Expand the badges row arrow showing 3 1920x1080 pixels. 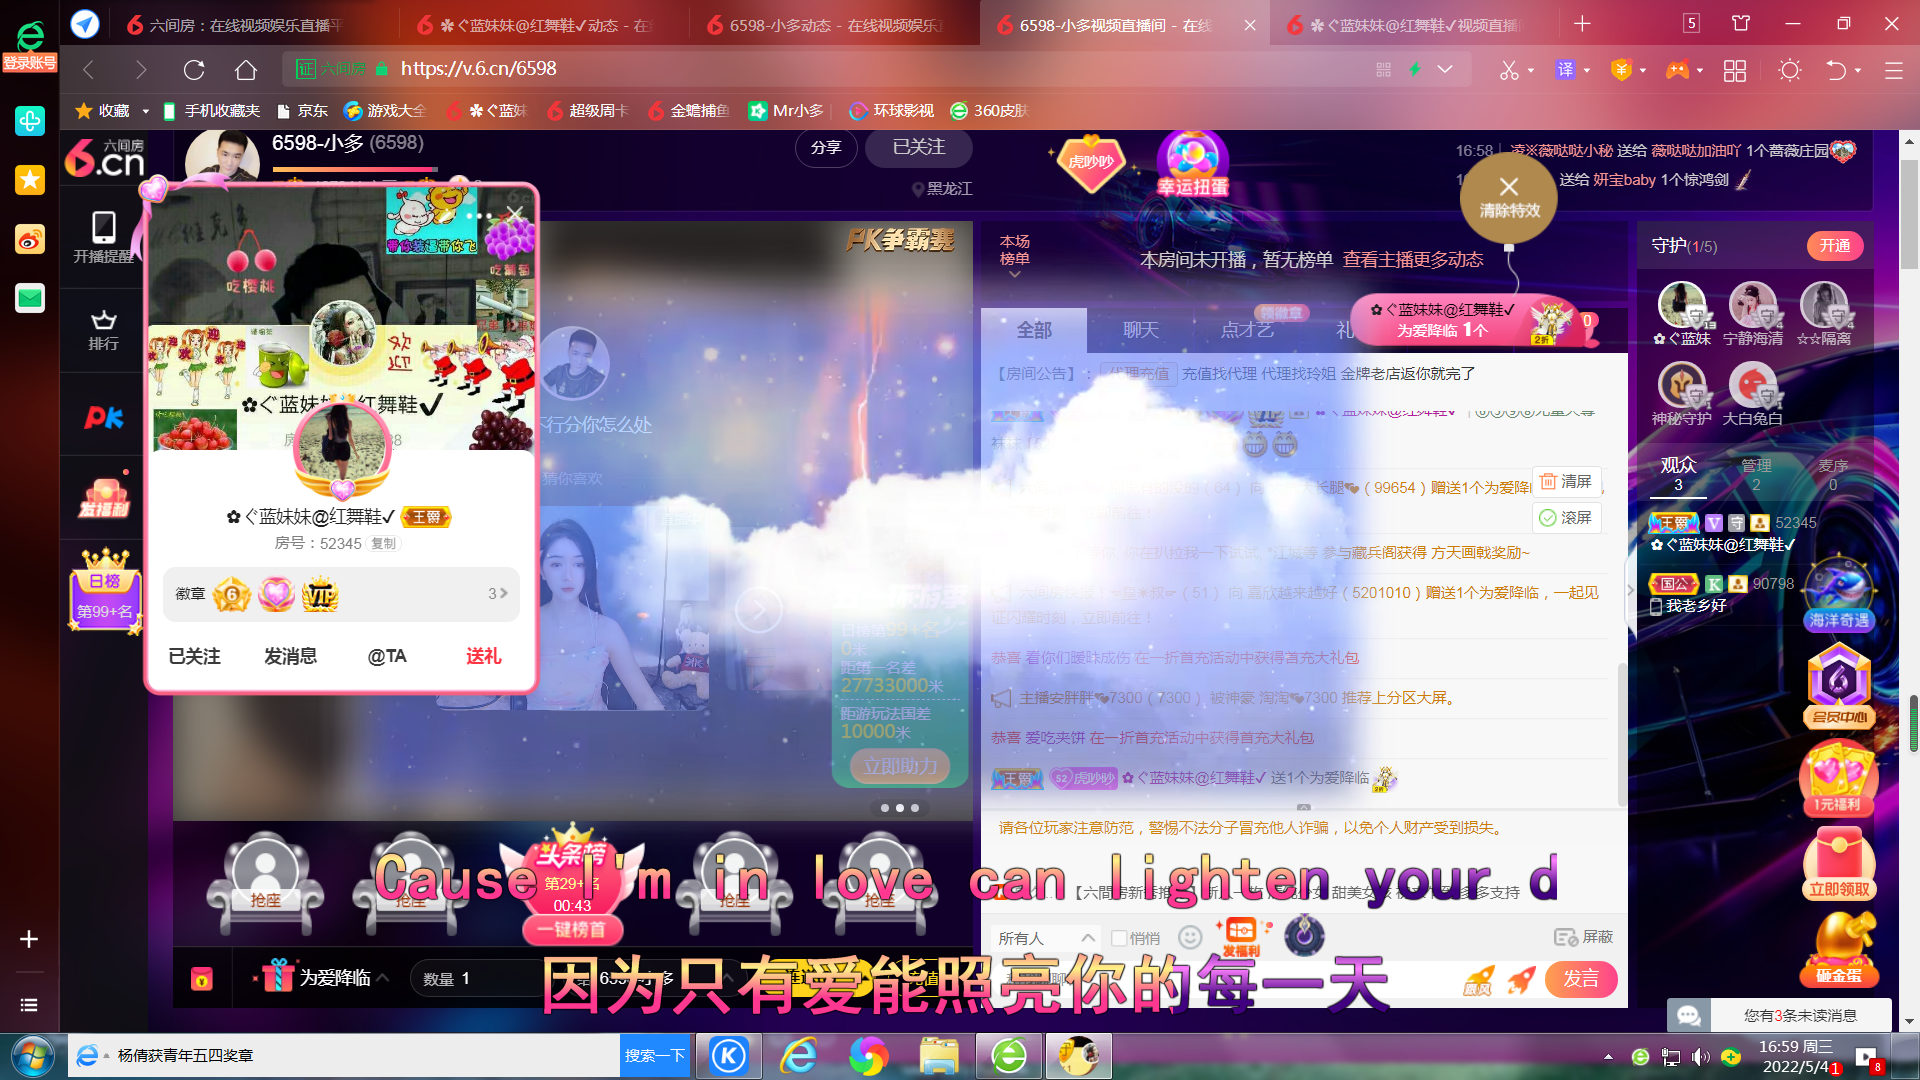[x=497, y=594]
